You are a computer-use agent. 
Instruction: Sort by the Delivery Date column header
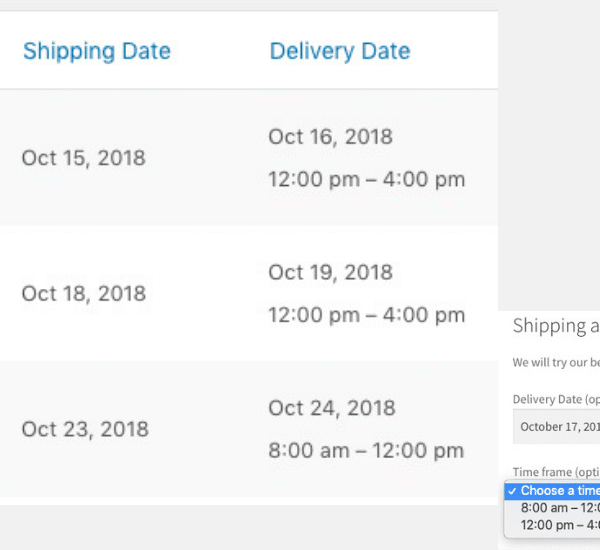340,51
